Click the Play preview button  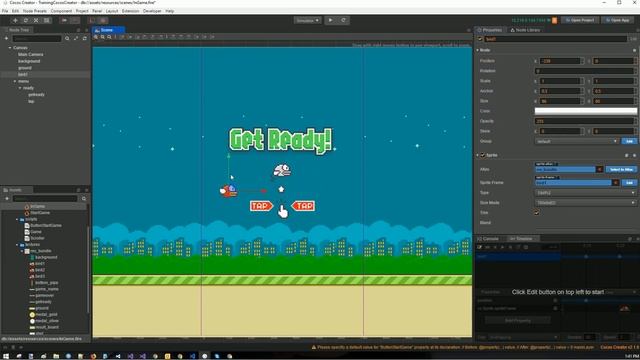tap(331, 20)
